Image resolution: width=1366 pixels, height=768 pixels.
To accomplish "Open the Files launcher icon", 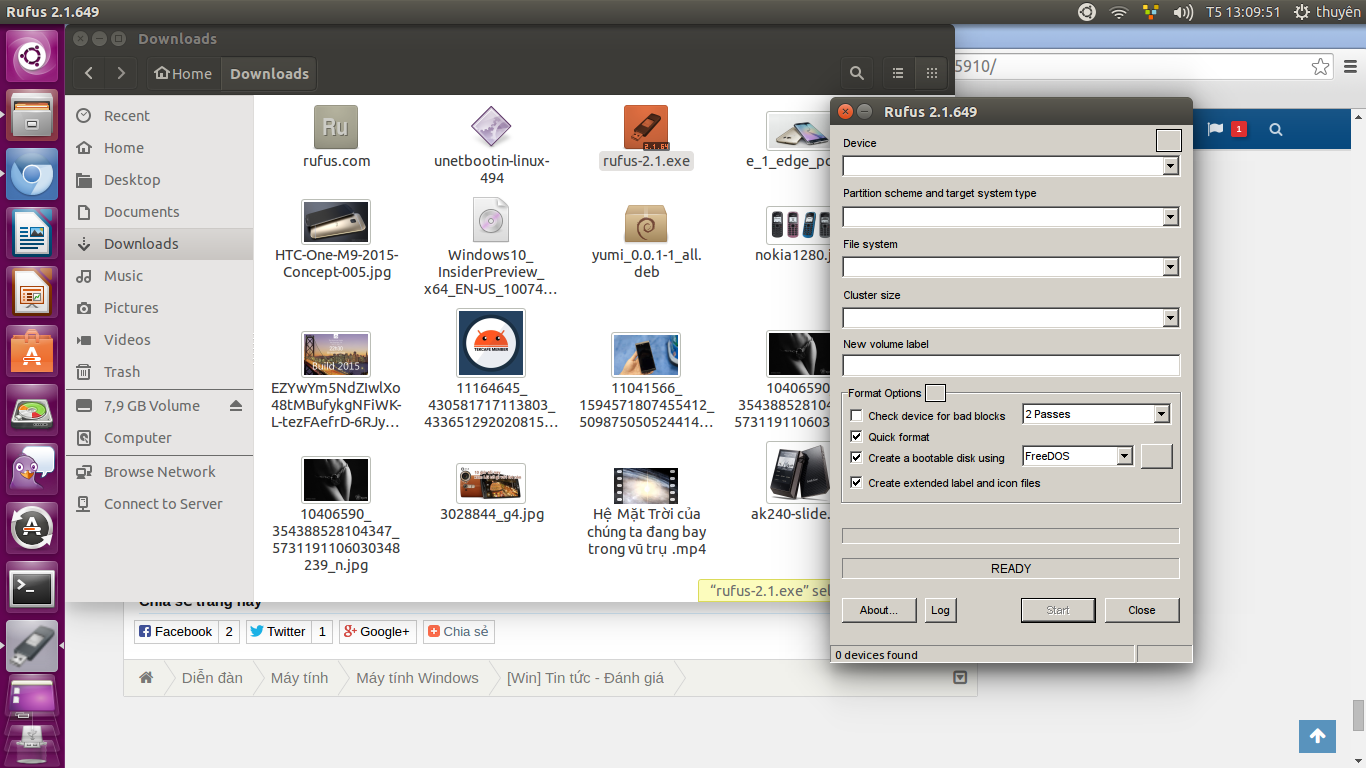I will click(x=33, y=115).
